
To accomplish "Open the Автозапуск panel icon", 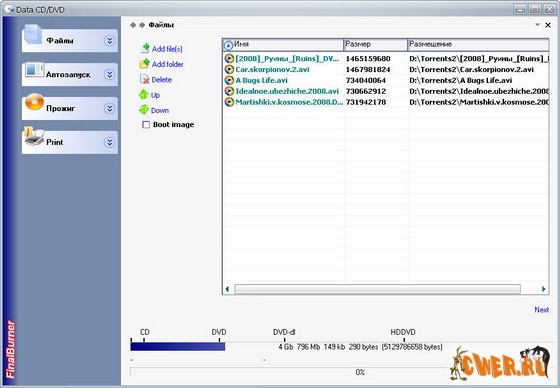I will click(x=34, y=70).
